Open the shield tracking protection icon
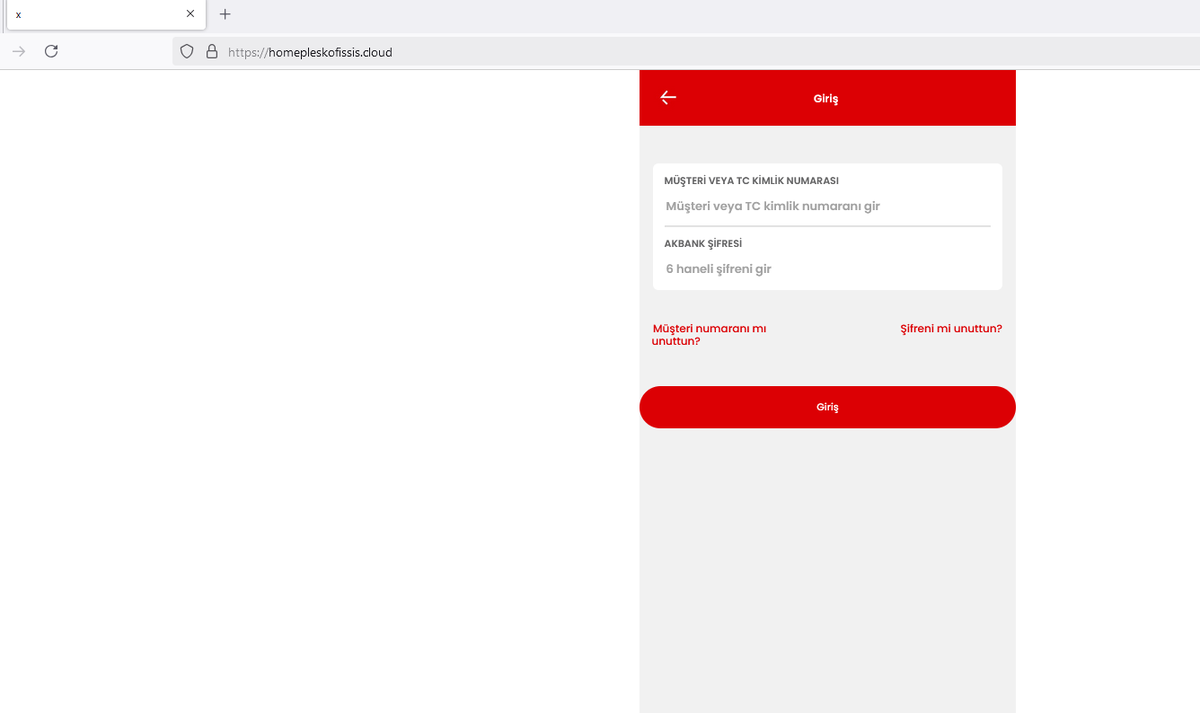The width and height of the screenshot is (1200, 713). click(x=186, y=52)
